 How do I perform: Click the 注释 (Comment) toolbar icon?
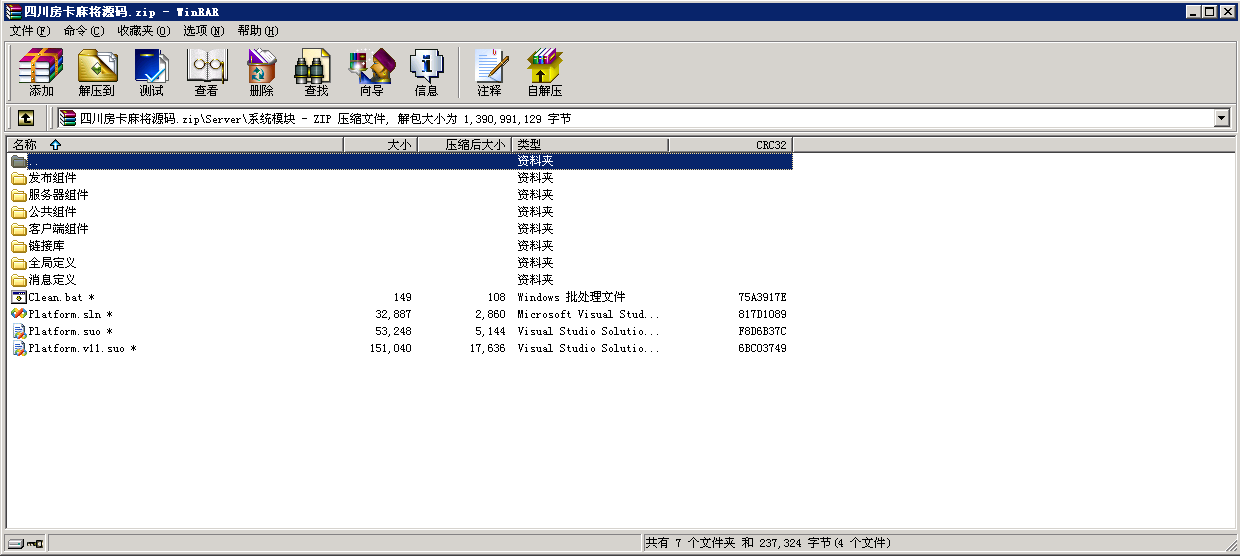pyautogui.click(x=489, y=72)
